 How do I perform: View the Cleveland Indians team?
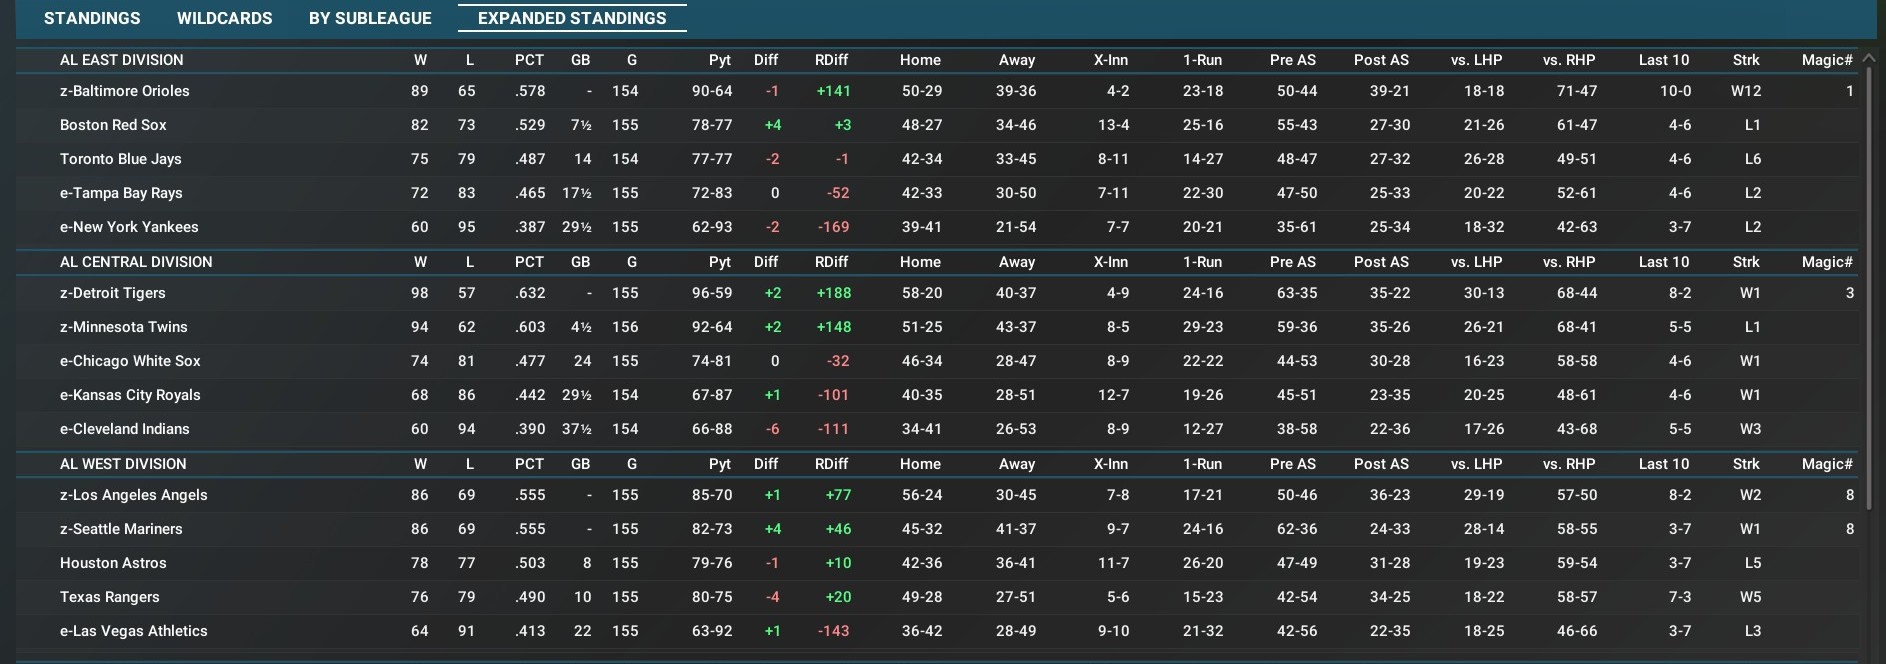[124, 429]
